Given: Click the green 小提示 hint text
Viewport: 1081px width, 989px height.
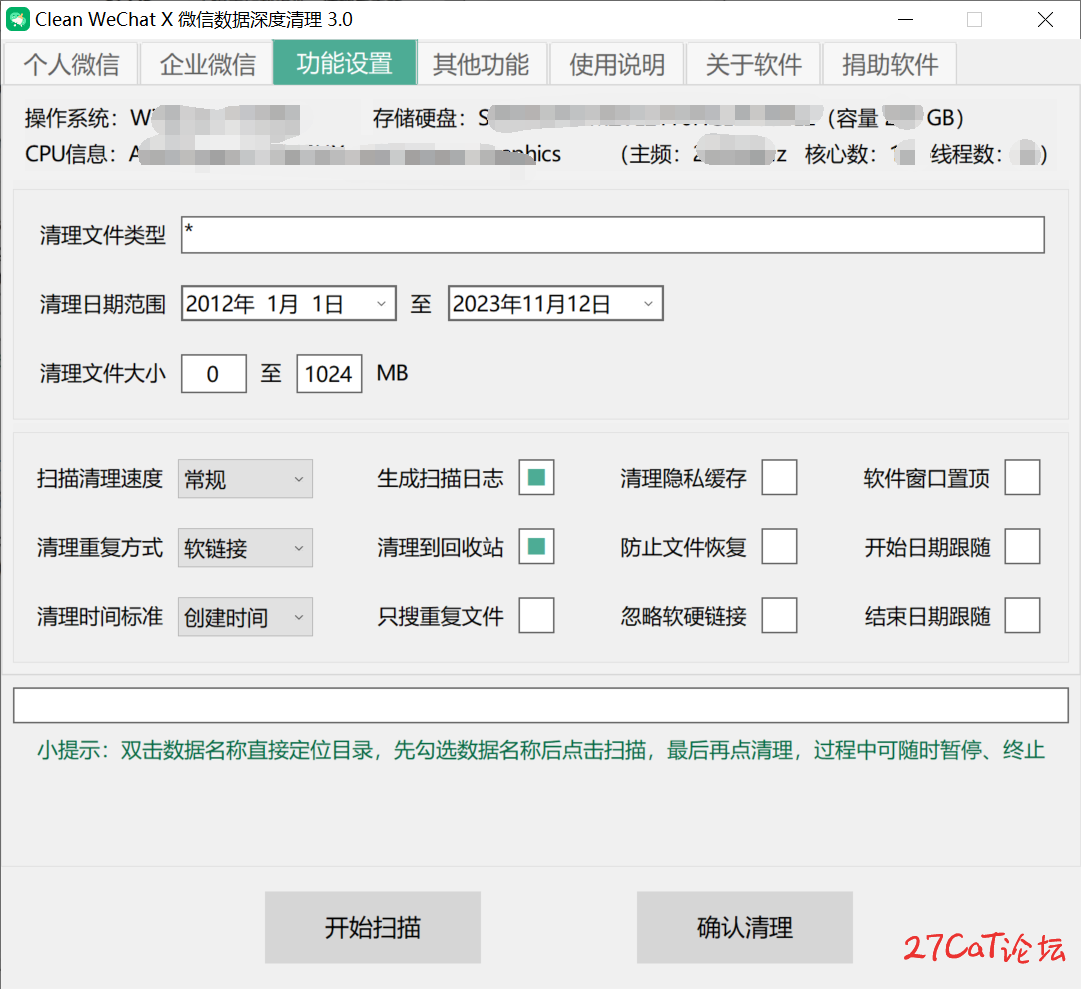Looking at the screenshot, I should [x=541, y=750].
